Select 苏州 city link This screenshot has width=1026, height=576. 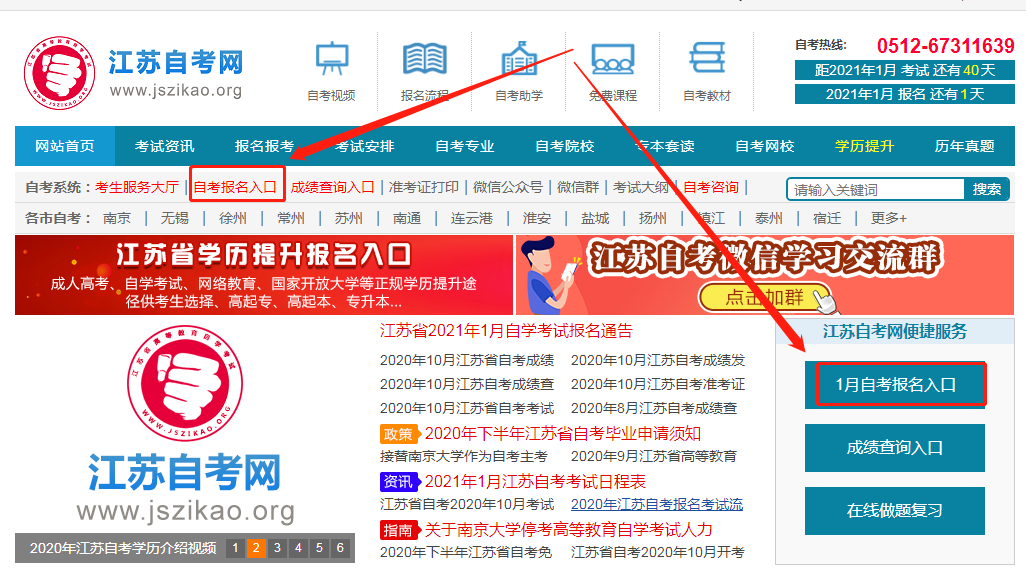click(x=348, y=218)
